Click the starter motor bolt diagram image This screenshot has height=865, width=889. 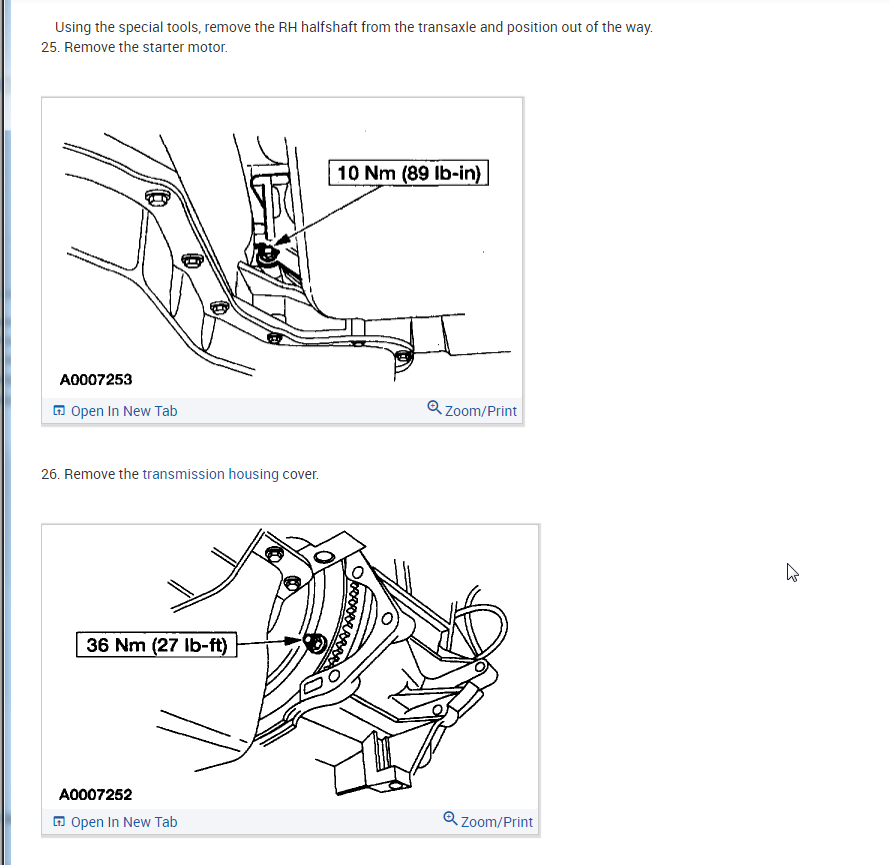point(282,248)
